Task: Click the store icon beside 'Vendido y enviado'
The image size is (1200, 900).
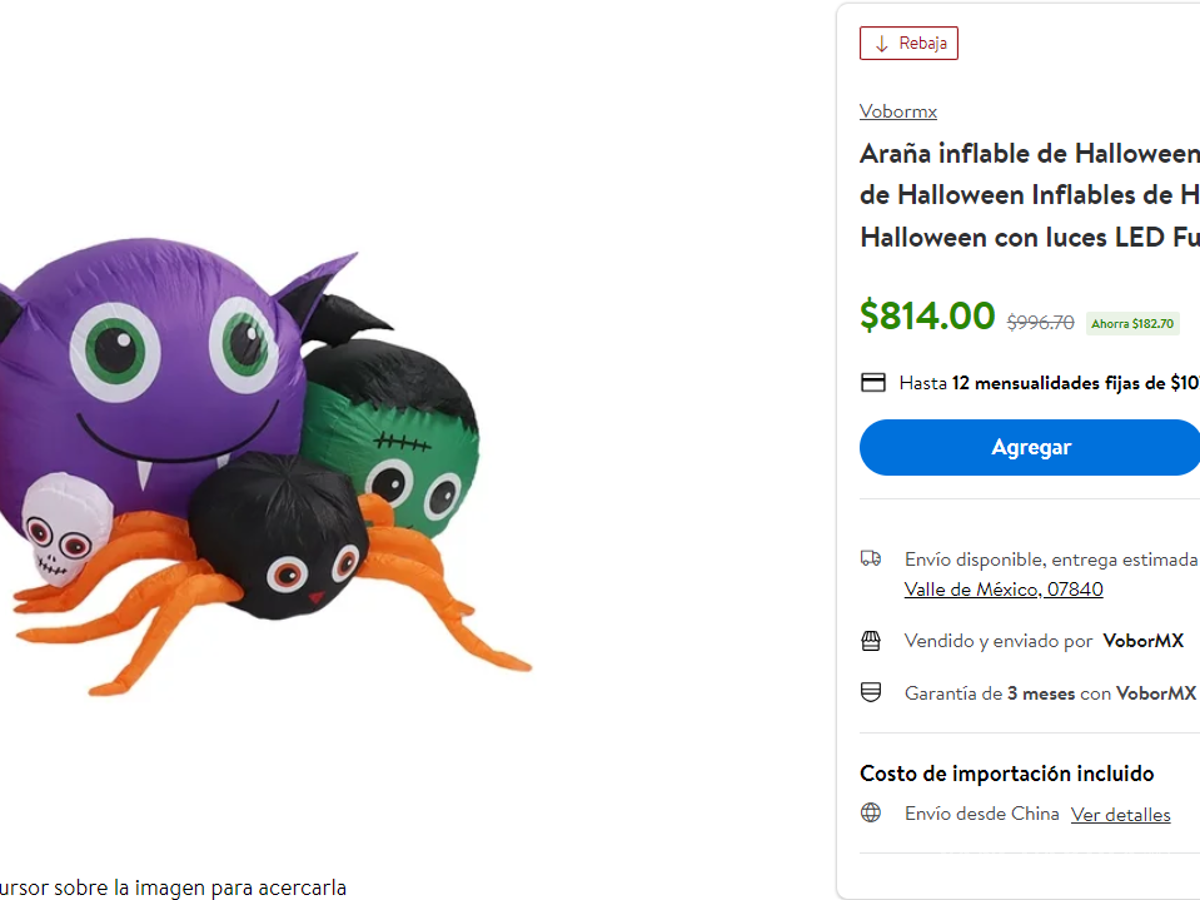Action: point(873,641)
